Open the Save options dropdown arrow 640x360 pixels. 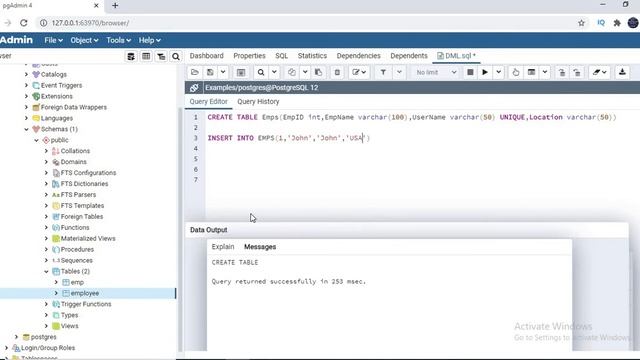[x=223, y=72]
